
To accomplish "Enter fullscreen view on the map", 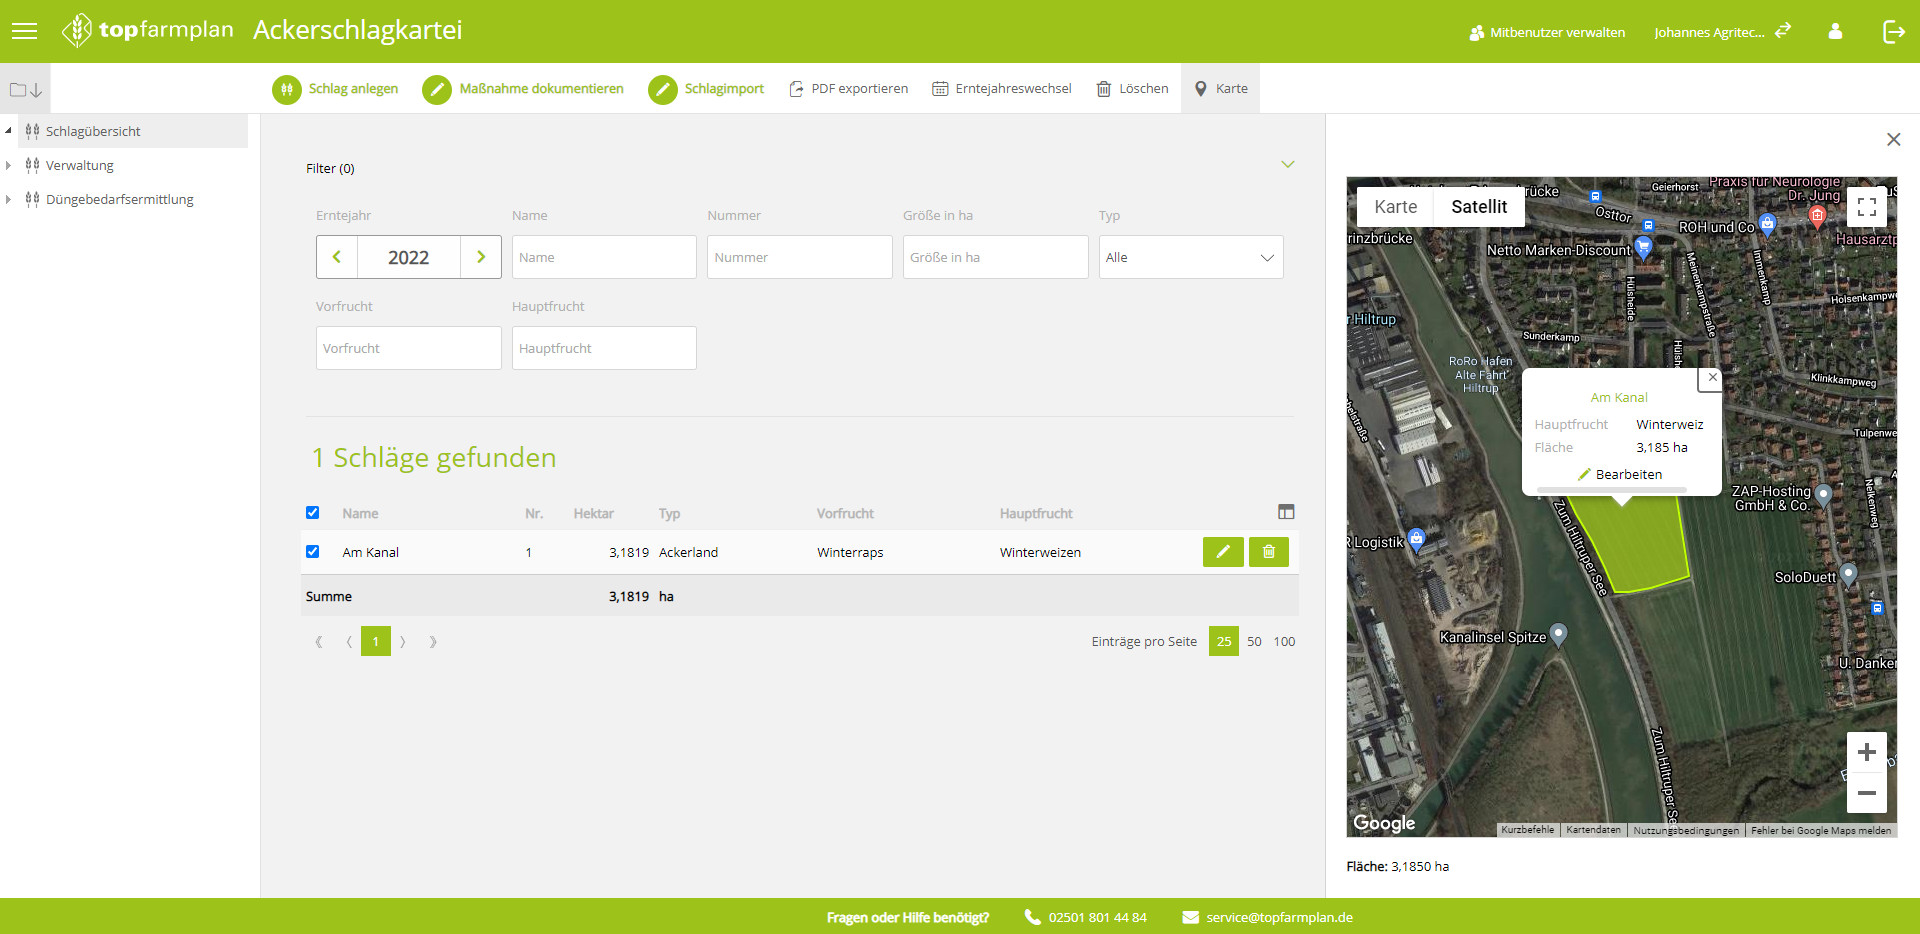I will 1866,207.
